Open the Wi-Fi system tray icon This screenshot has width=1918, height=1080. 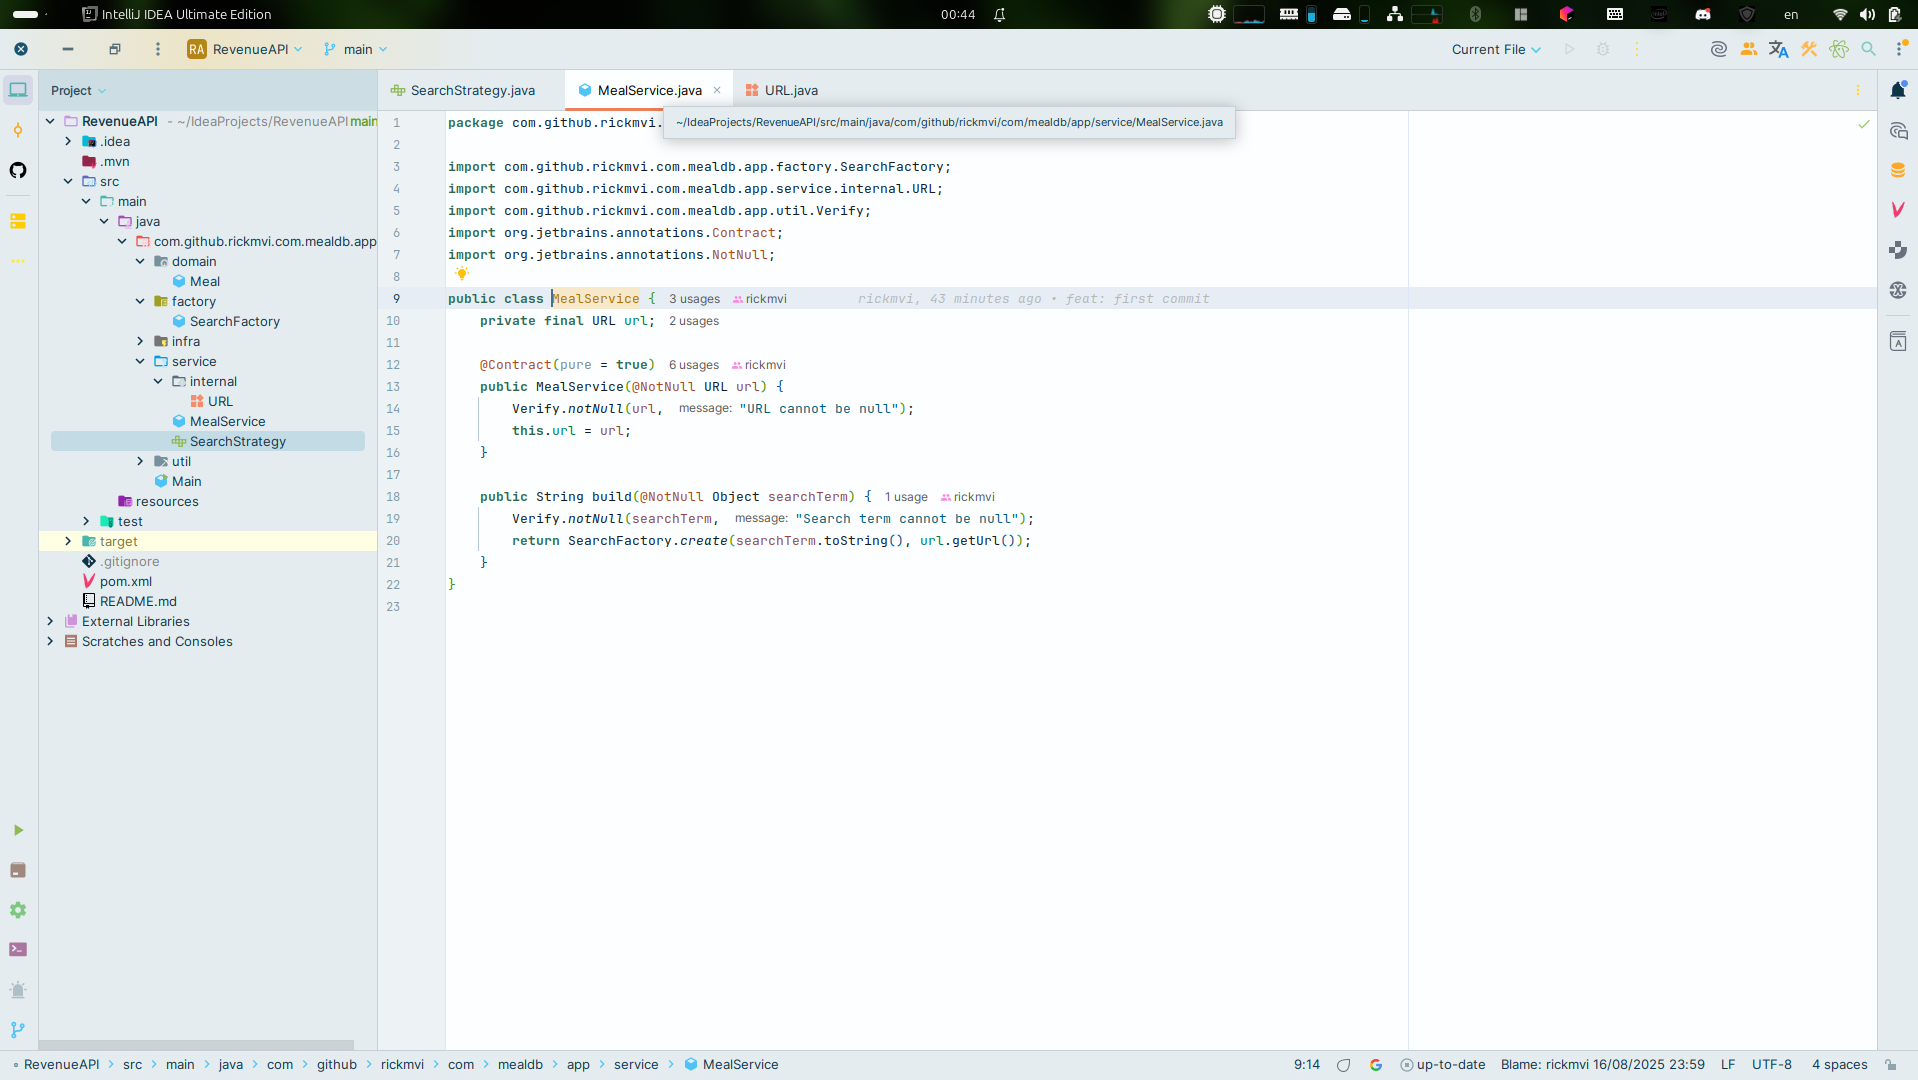pos(1840,14)
